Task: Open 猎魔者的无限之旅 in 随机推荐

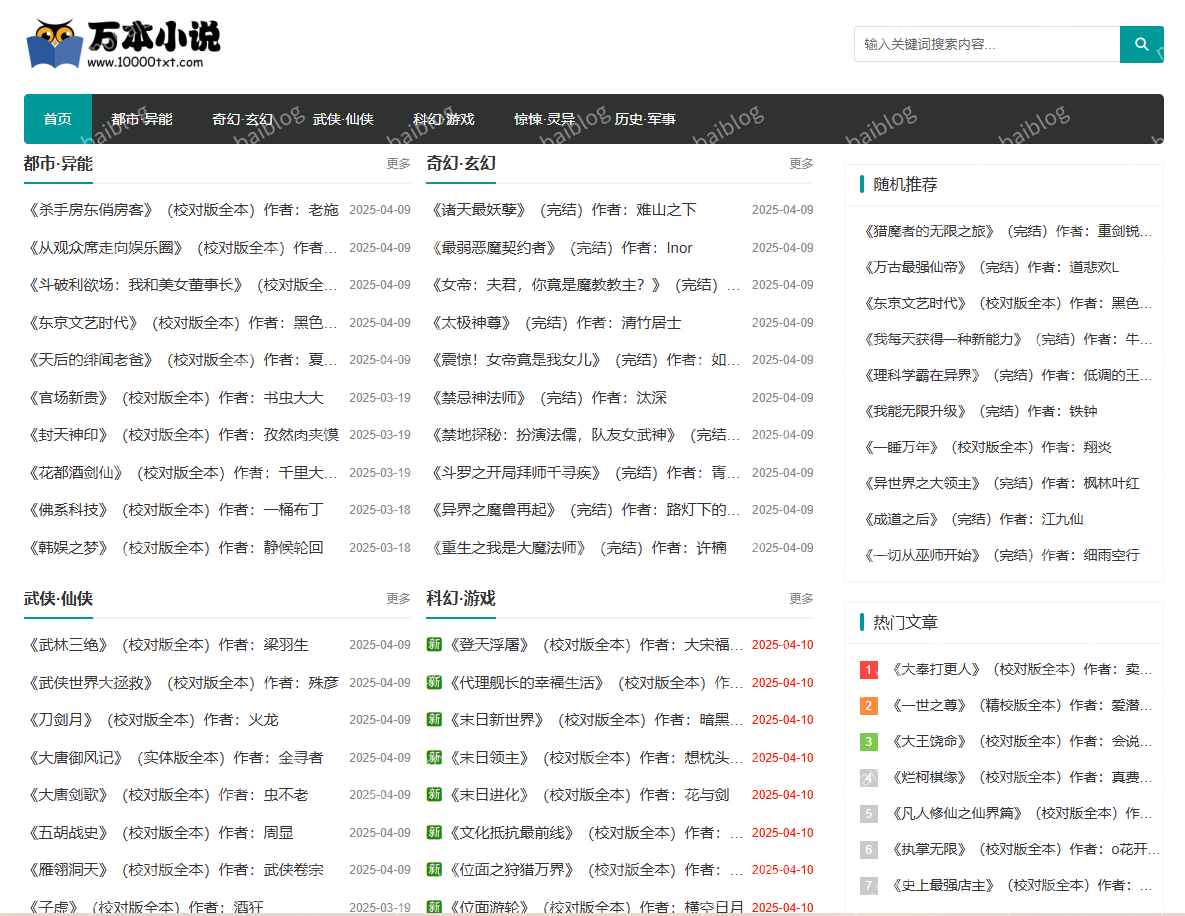Action: pos(928,230)
